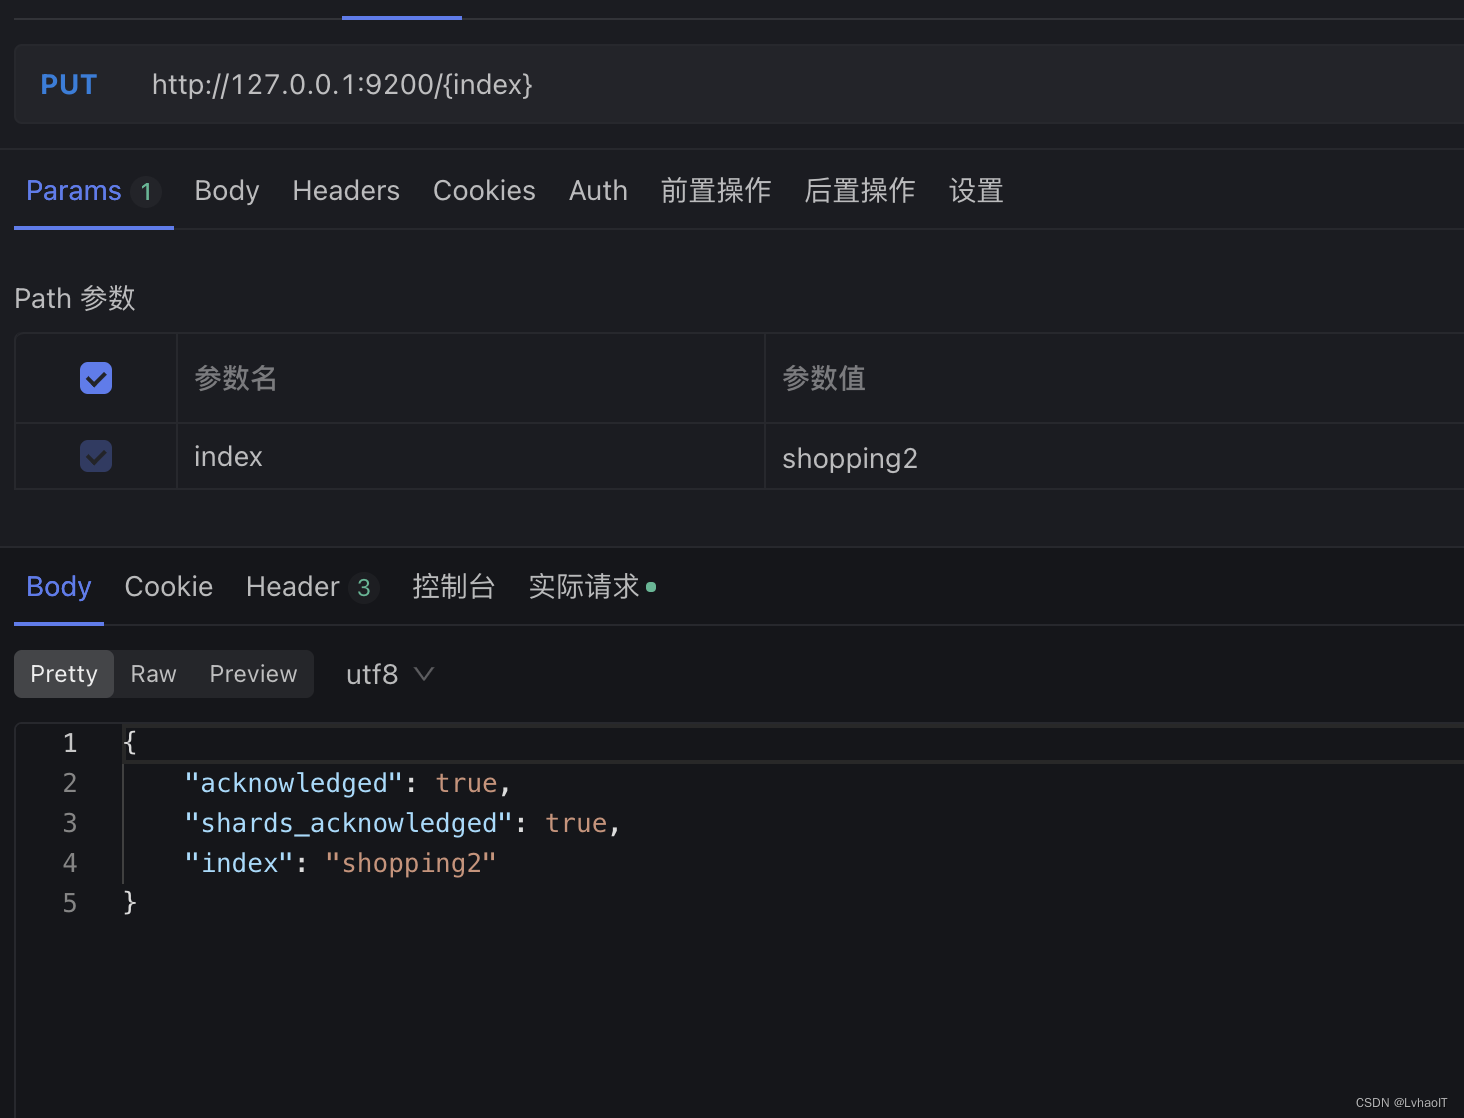Switch to the request Body tab
The image size is (1464, 1118).
[227, 190]
